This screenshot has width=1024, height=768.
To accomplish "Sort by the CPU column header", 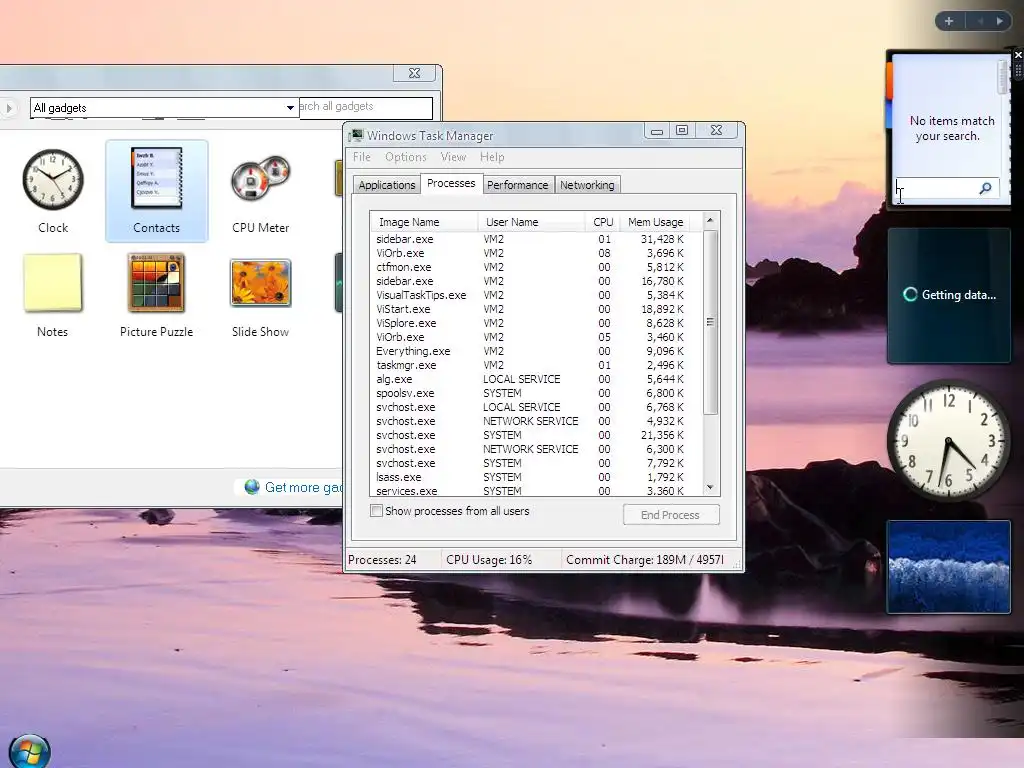I will [x=603, y=222].
